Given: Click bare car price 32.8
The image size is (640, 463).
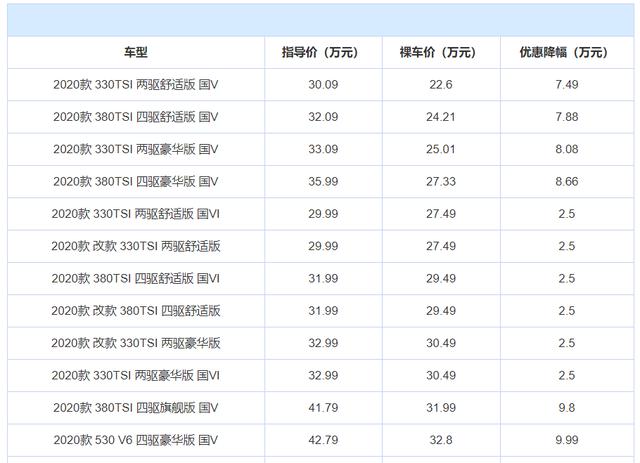Looking at the screenshot, I should 441,439.
